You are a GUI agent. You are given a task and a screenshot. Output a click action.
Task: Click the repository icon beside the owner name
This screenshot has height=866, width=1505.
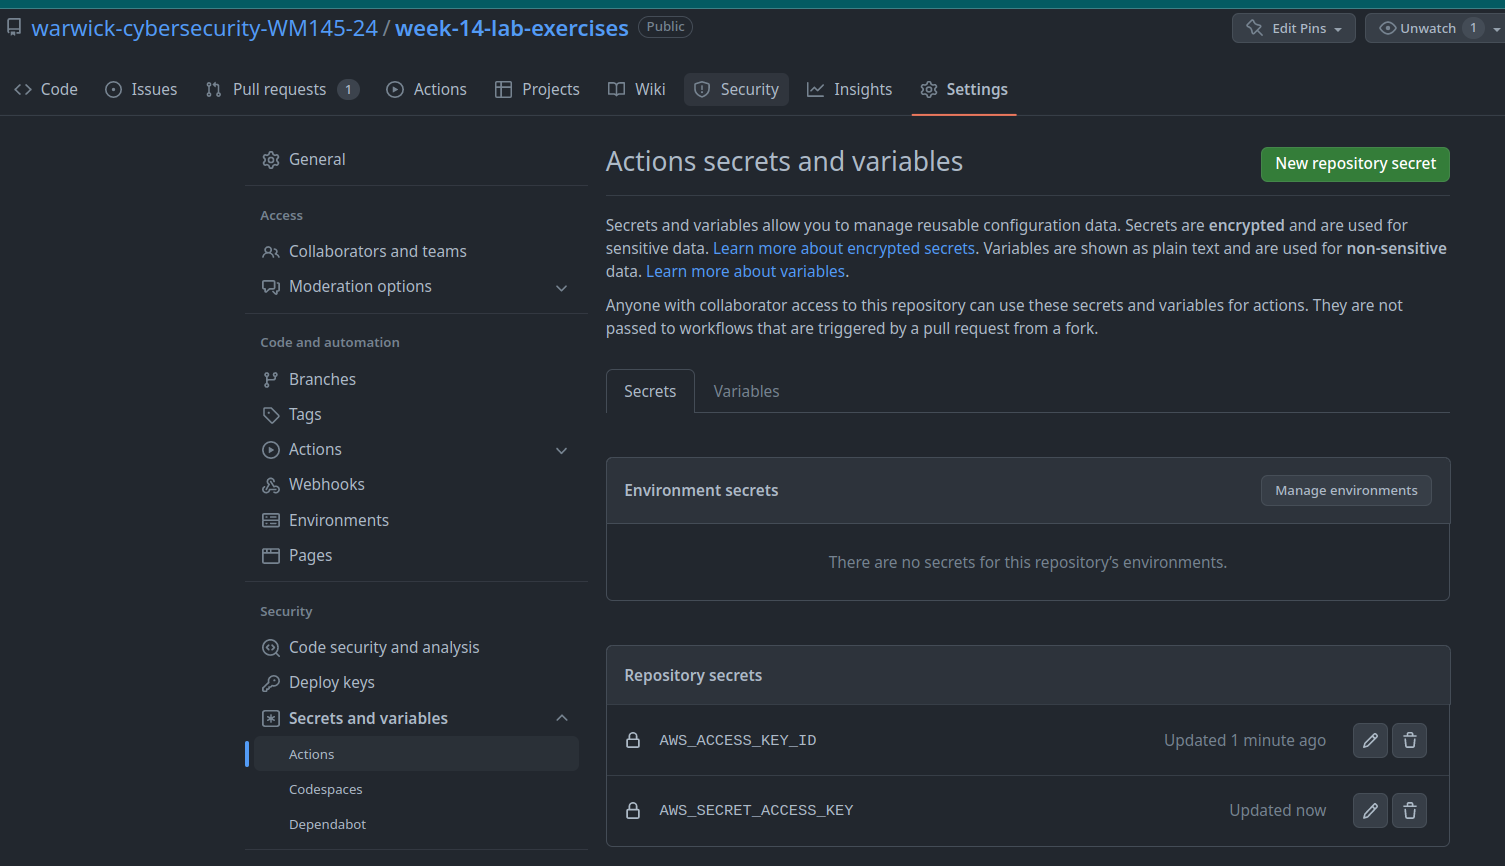(14, 28)
